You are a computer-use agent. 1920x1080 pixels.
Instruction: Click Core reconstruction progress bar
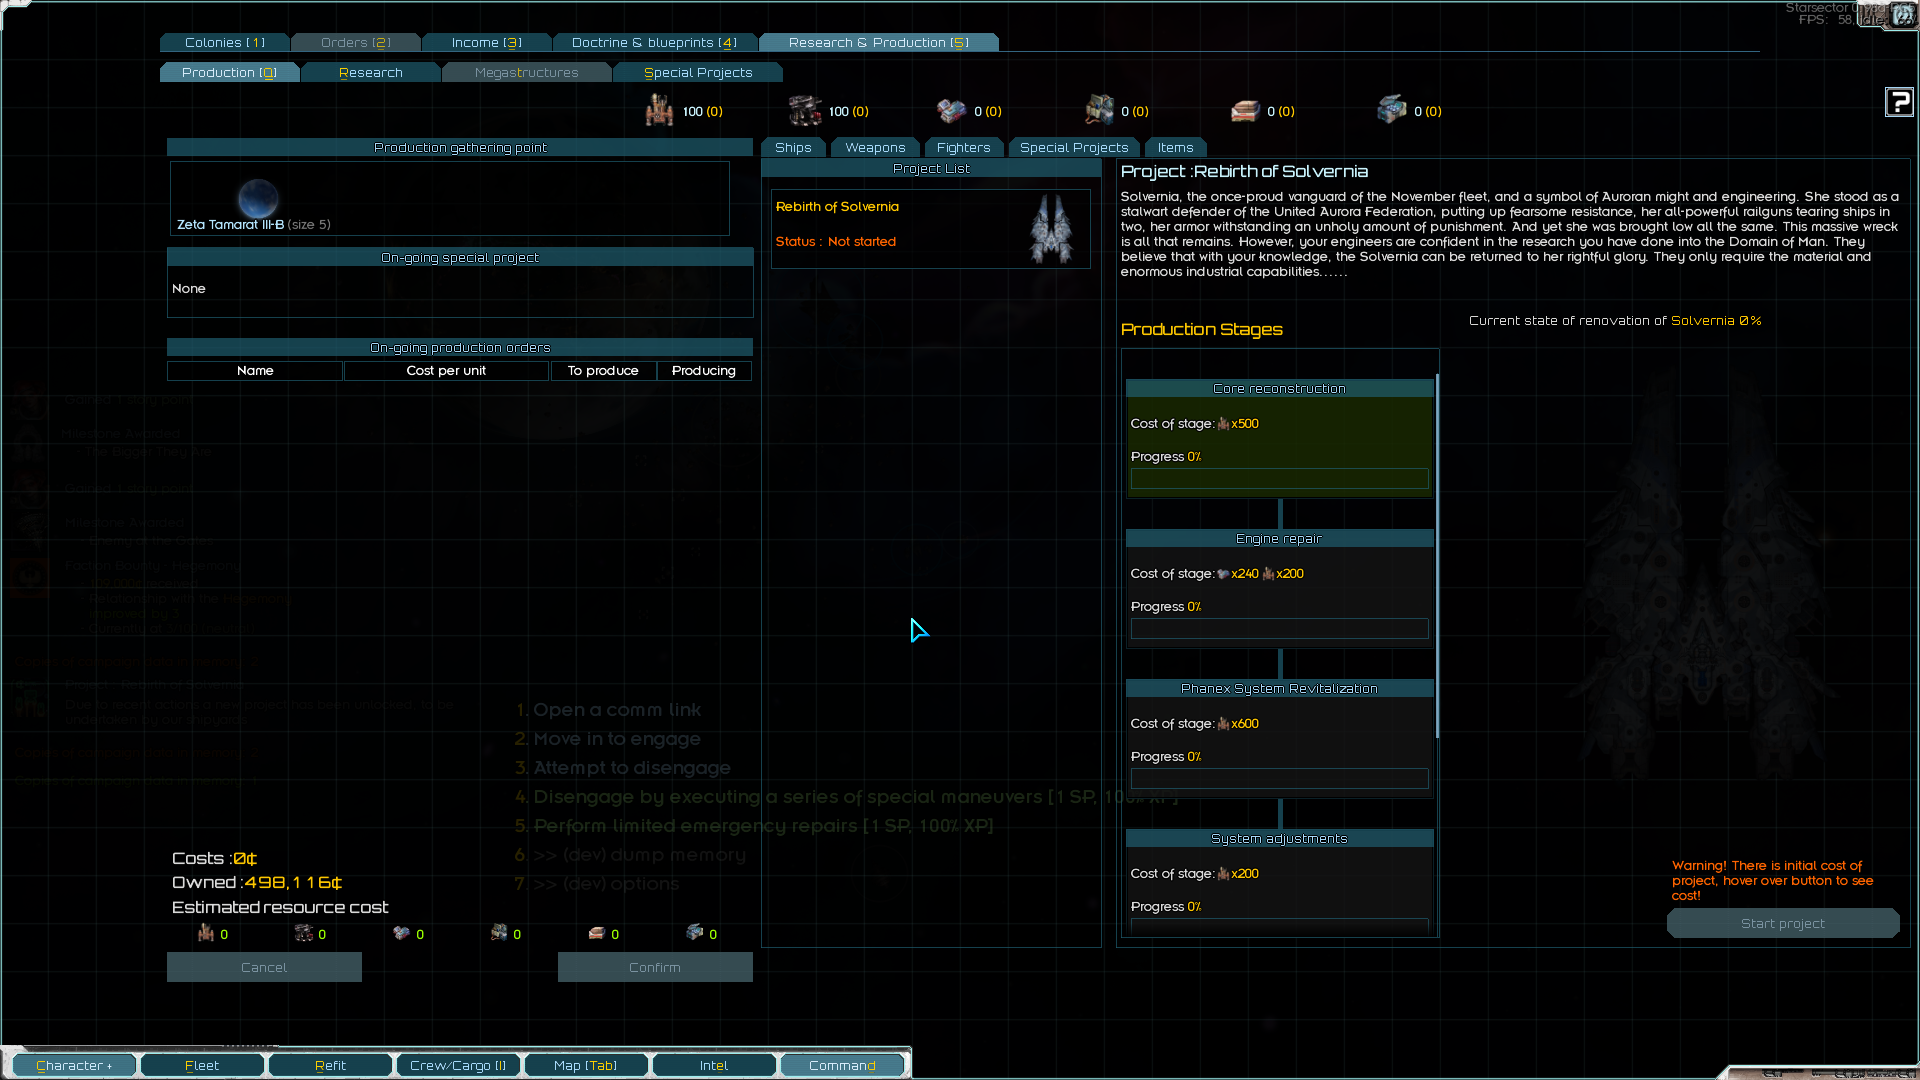pyautogui.click(x=1279, y=479)
